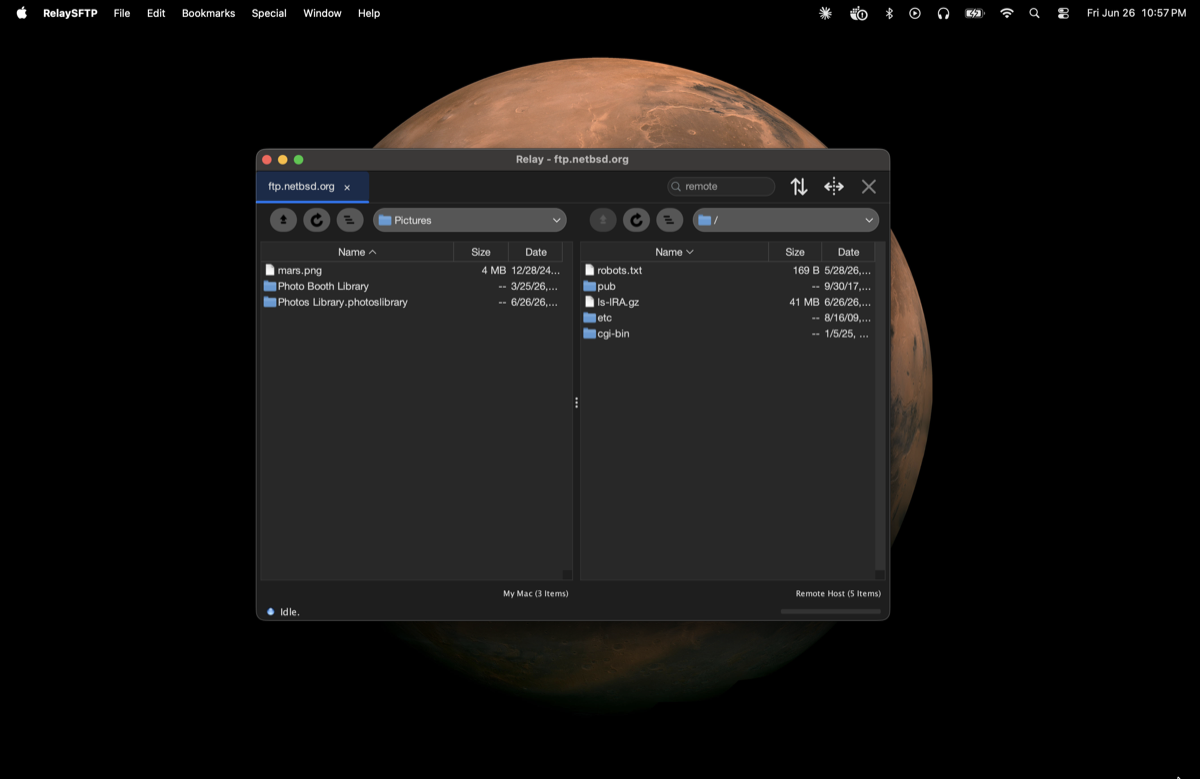The height and width of the screenshot is (779, 1200).
Task: Open Control Center in menu bar
Action: pos(1063,13)
